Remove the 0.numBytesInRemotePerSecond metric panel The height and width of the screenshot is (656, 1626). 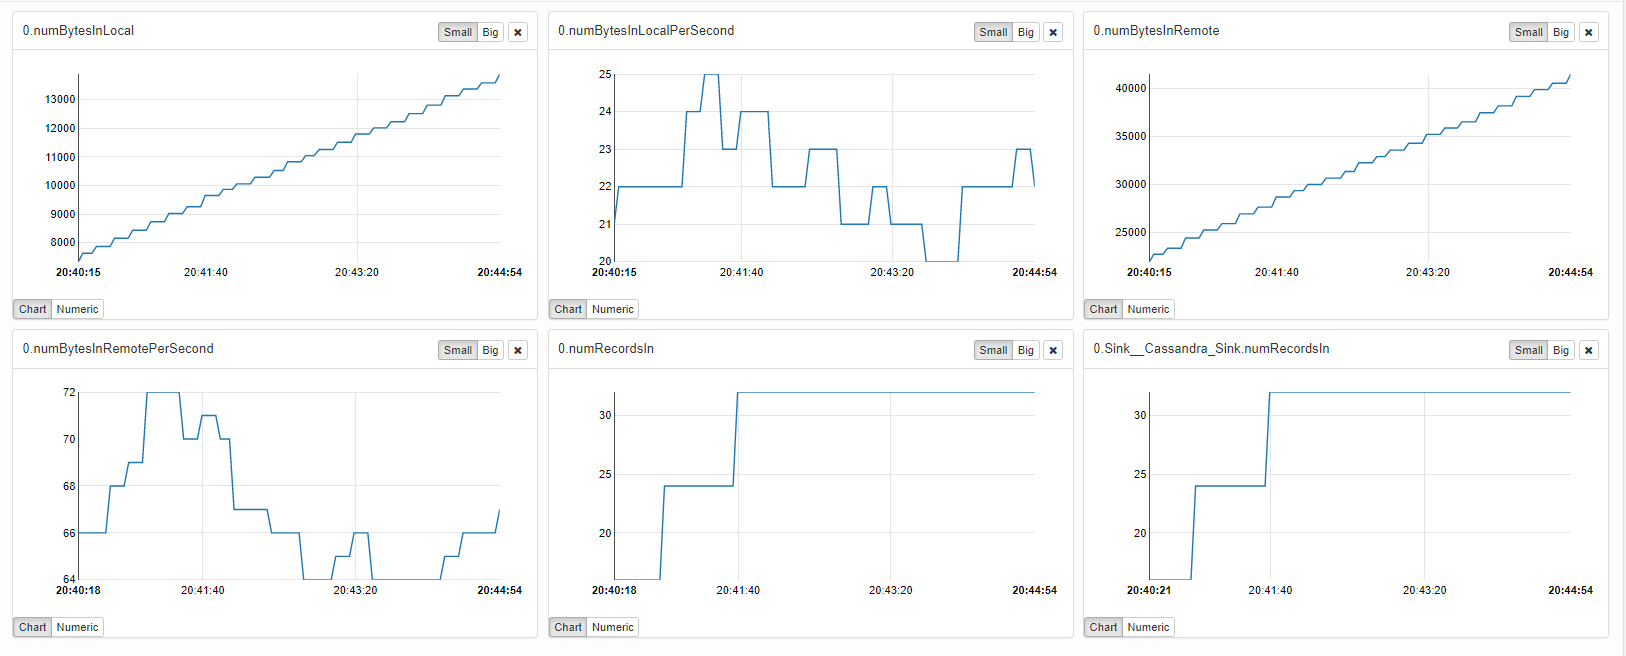pos(518,350)
